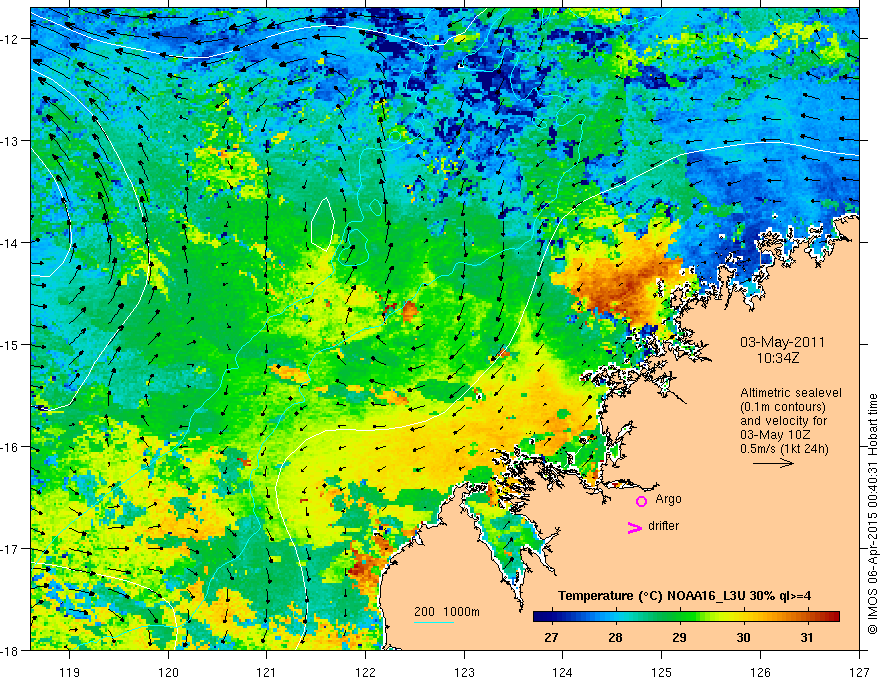Click the latitude axis label '-16'

point(10,447)
